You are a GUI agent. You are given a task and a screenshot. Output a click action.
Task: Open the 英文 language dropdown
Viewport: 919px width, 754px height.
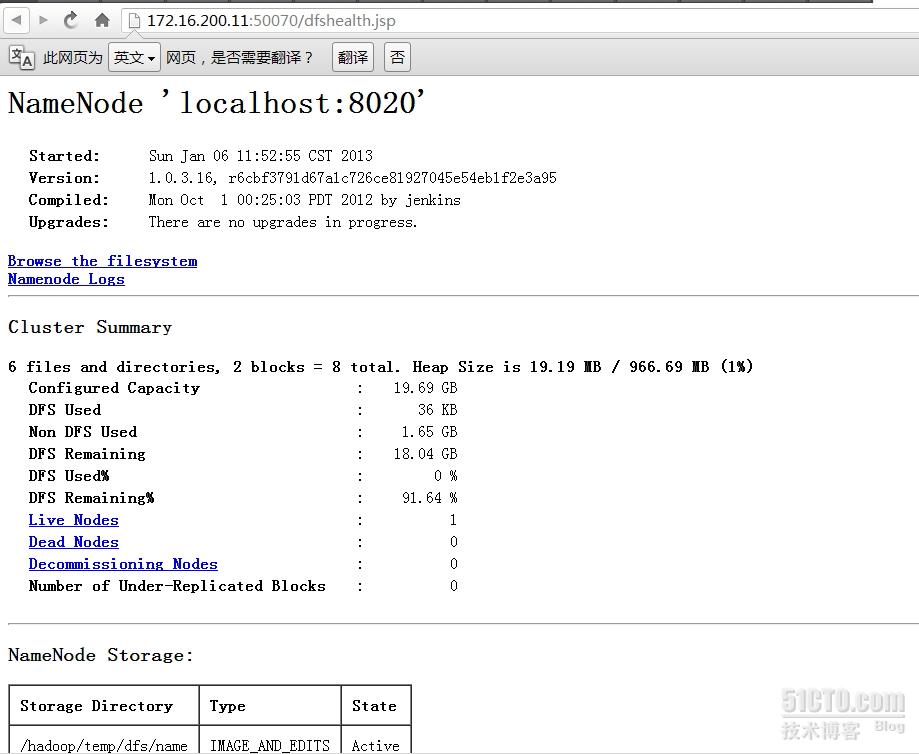point(134,57)
